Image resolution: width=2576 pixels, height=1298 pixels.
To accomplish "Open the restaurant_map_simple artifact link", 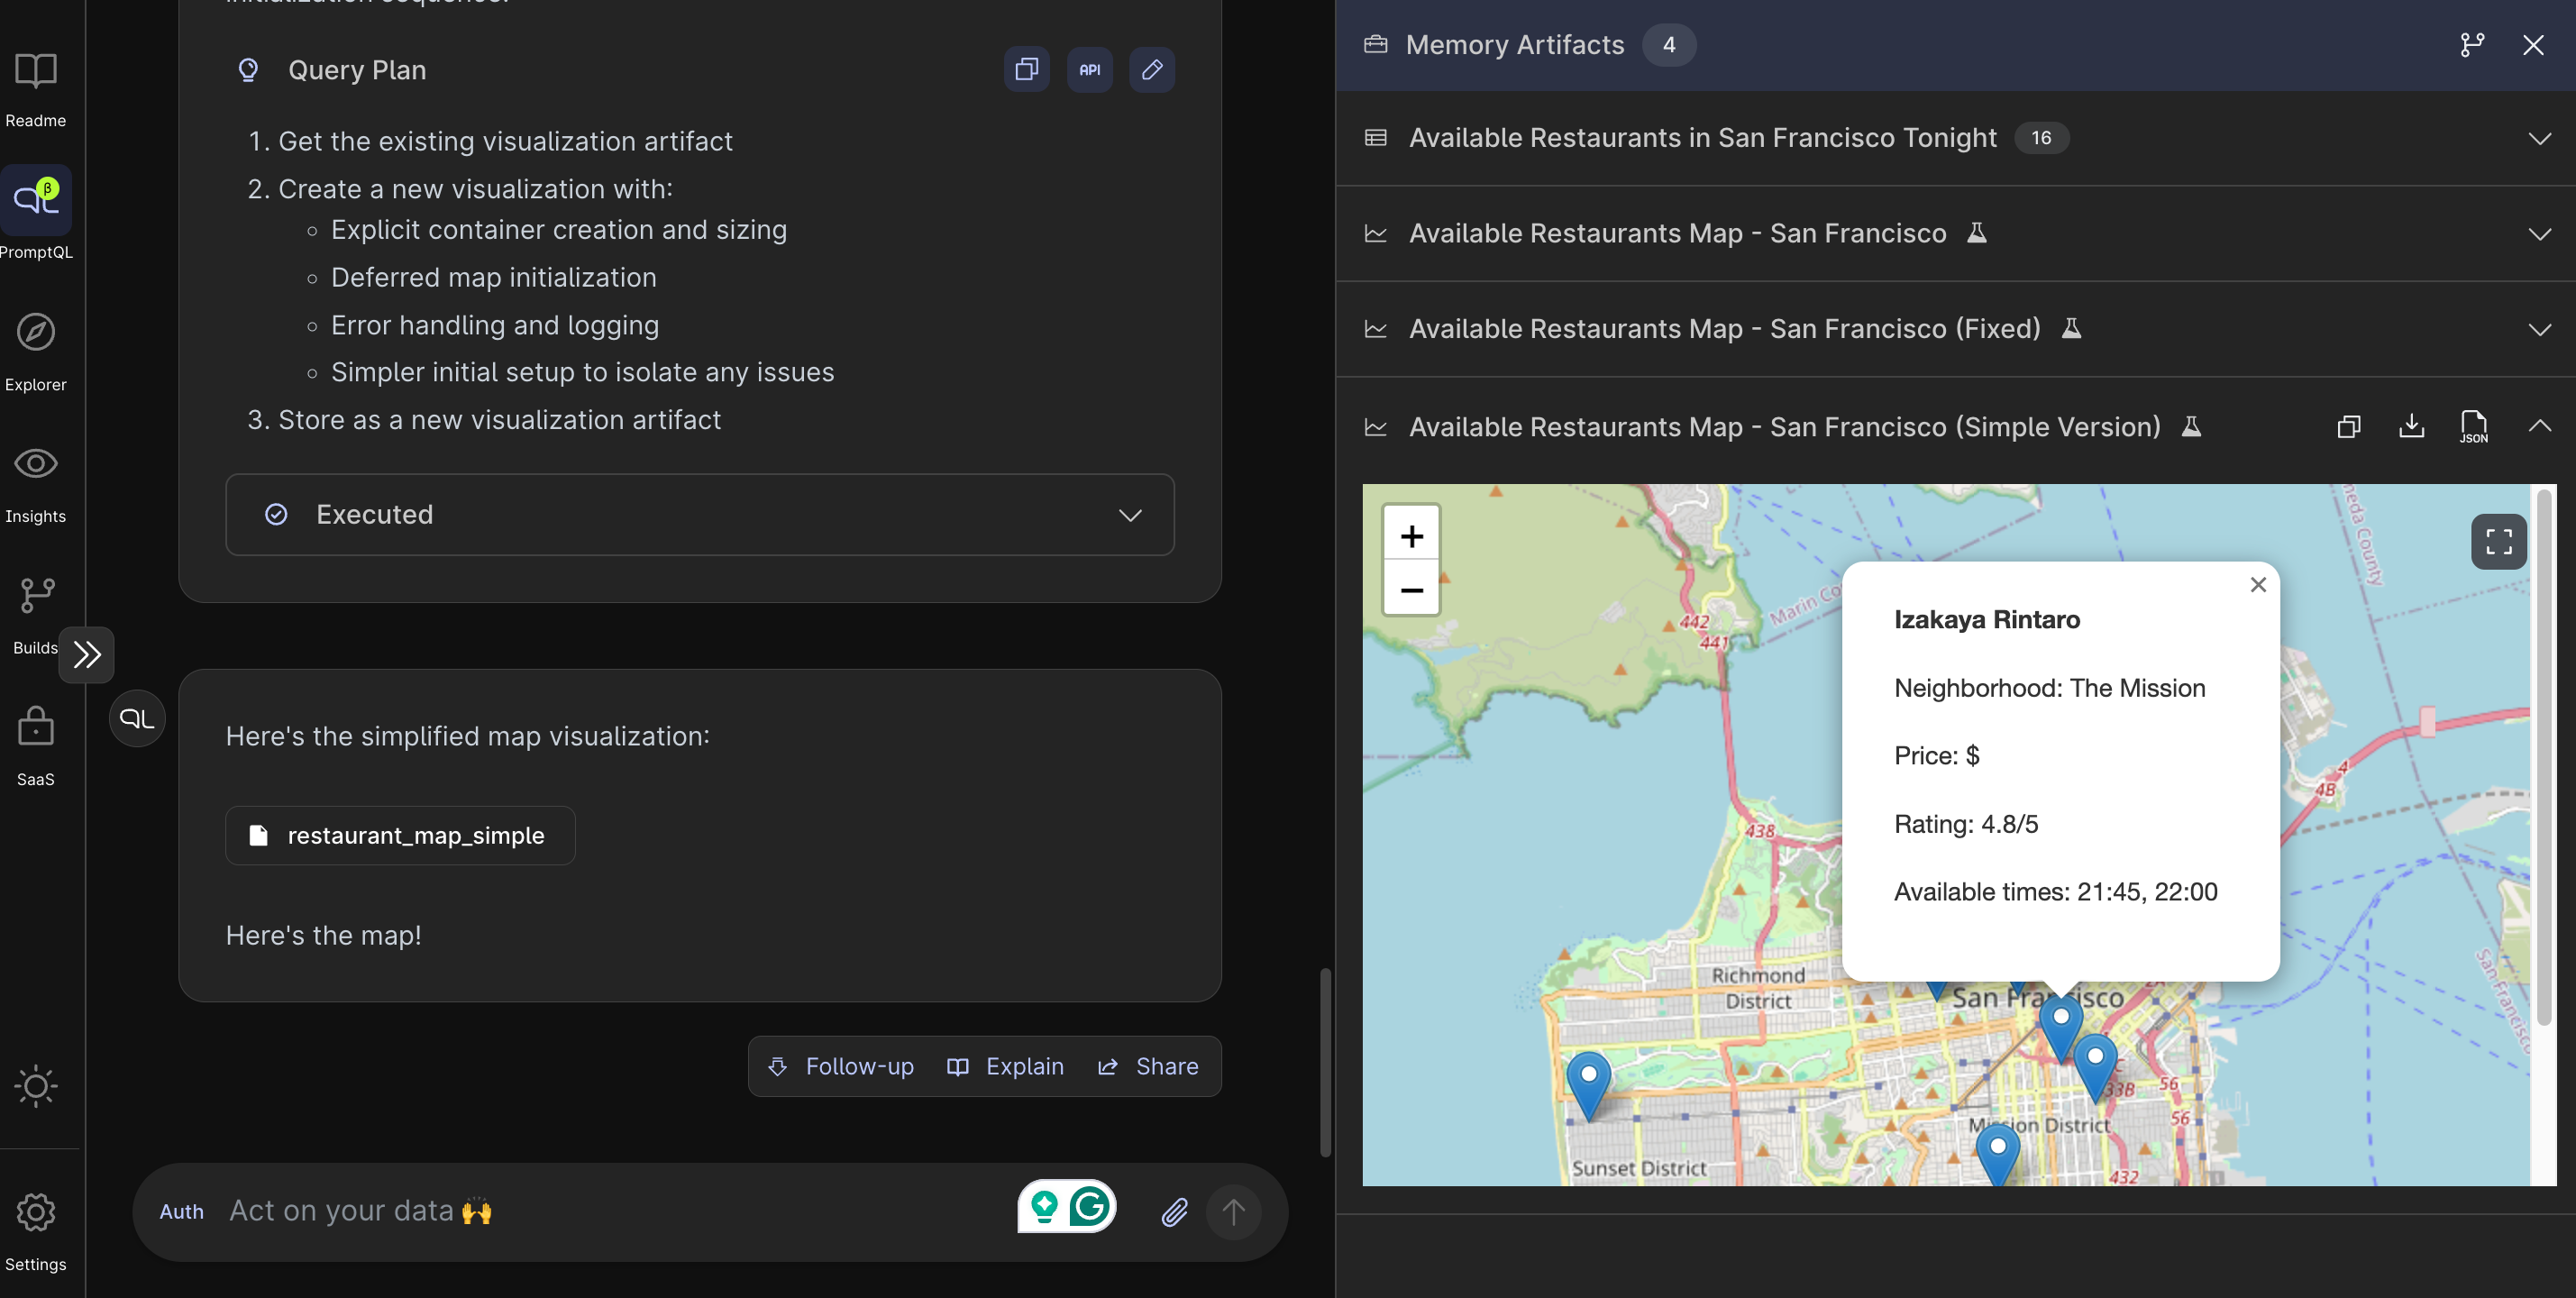I will coord(400,836).
